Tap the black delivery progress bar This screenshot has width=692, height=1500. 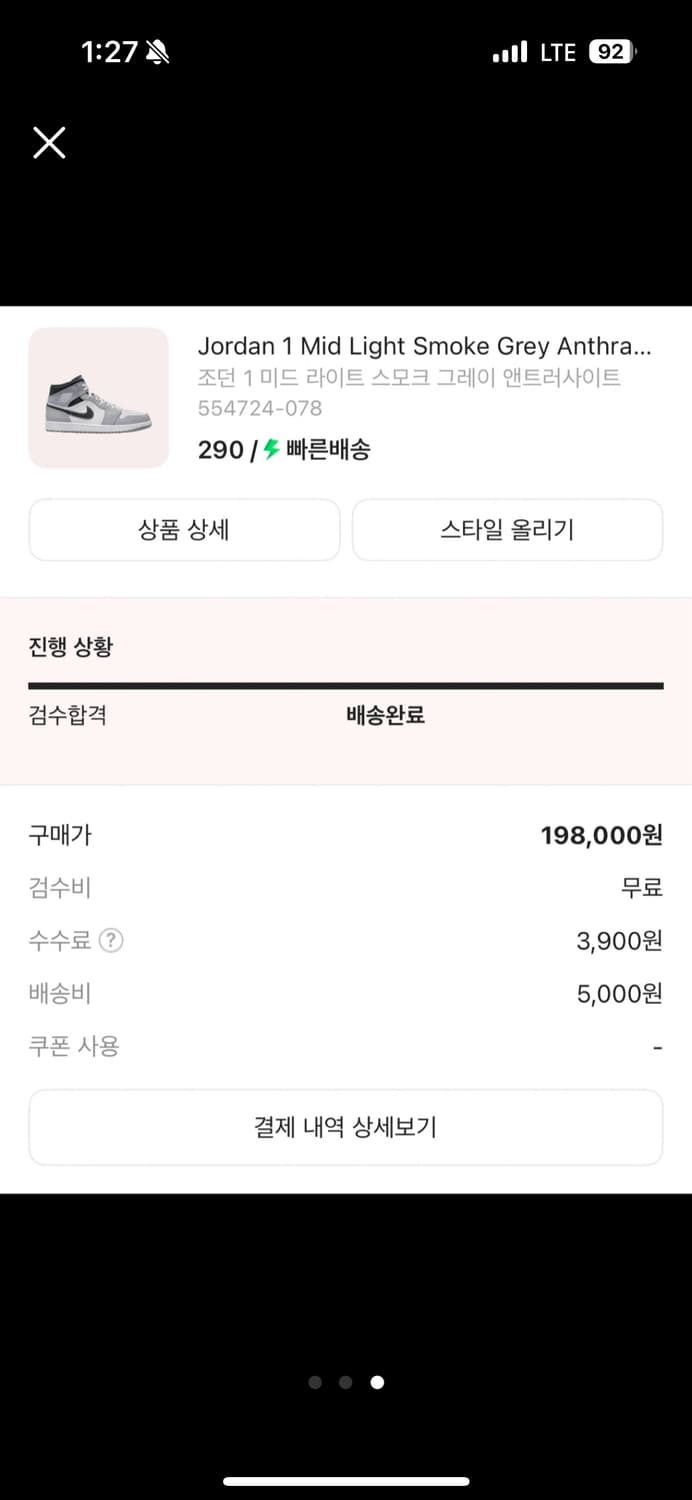point(346,686)
